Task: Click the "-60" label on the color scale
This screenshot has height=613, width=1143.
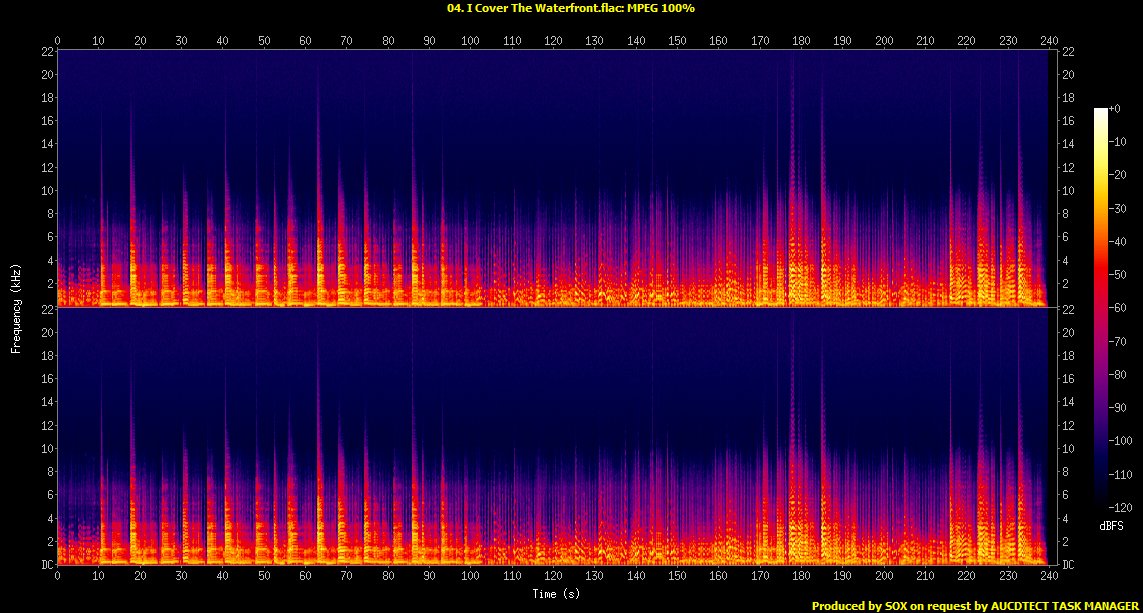Action: [1117, 308]
